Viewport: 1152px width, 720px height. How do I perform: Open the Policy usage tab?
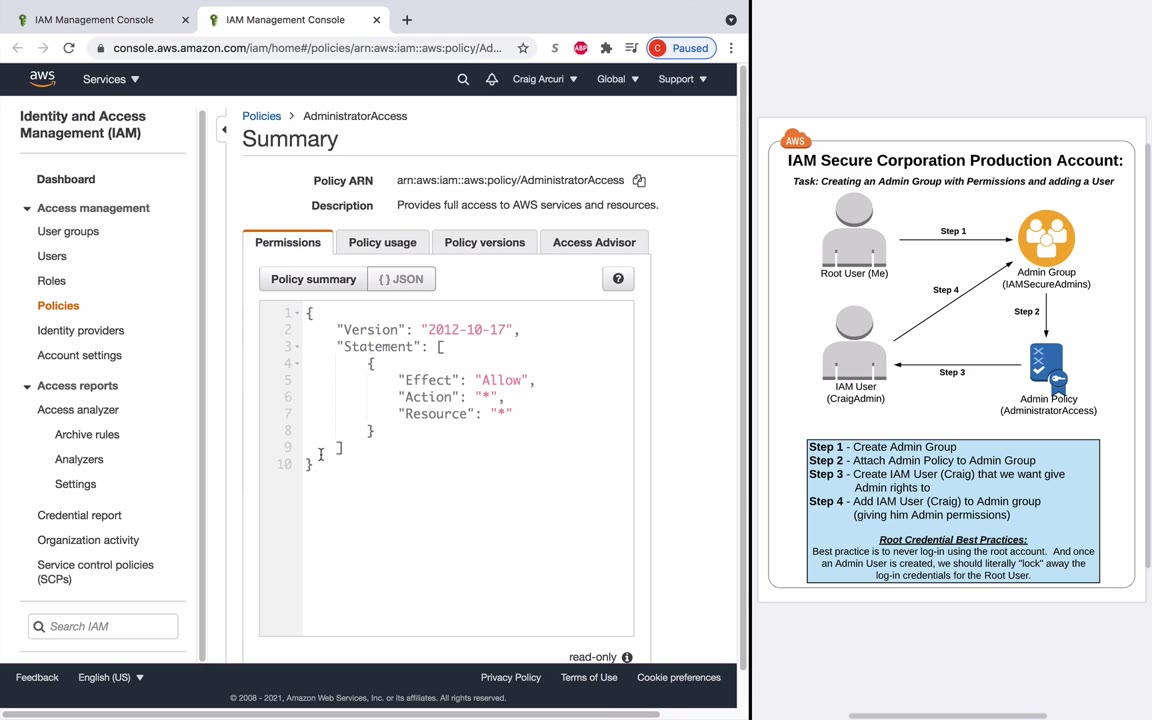point(383,242)
